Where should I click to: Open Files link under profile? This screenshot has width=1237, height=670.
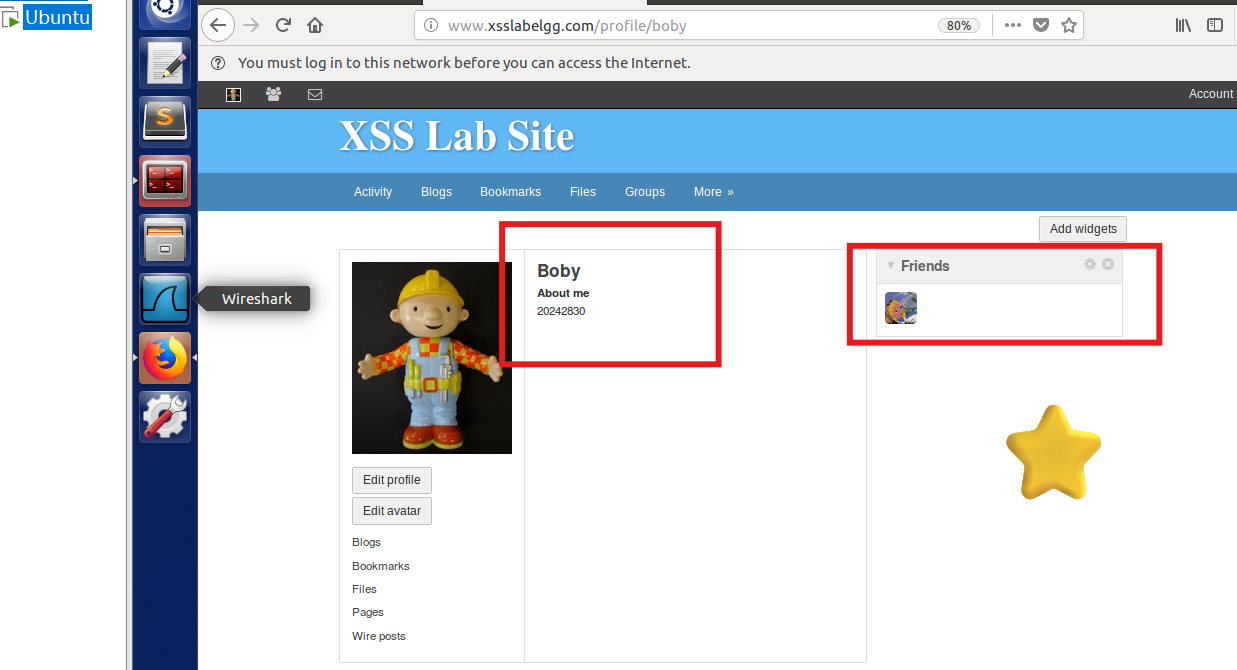click(364, 589)
